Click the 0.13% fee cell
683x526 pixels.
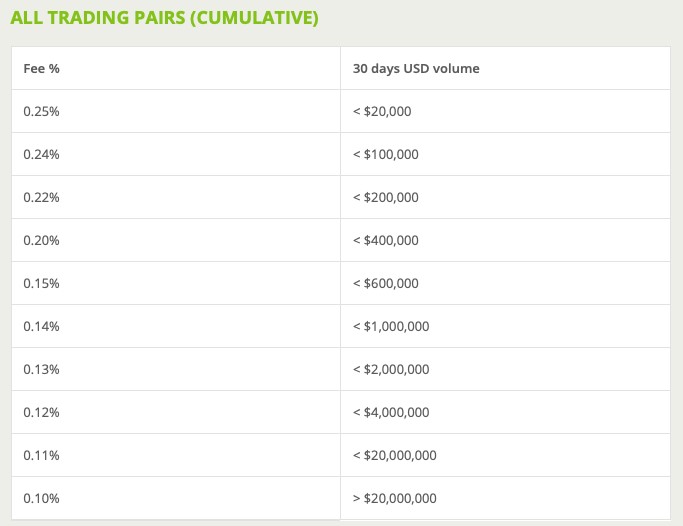pos(176,369)
